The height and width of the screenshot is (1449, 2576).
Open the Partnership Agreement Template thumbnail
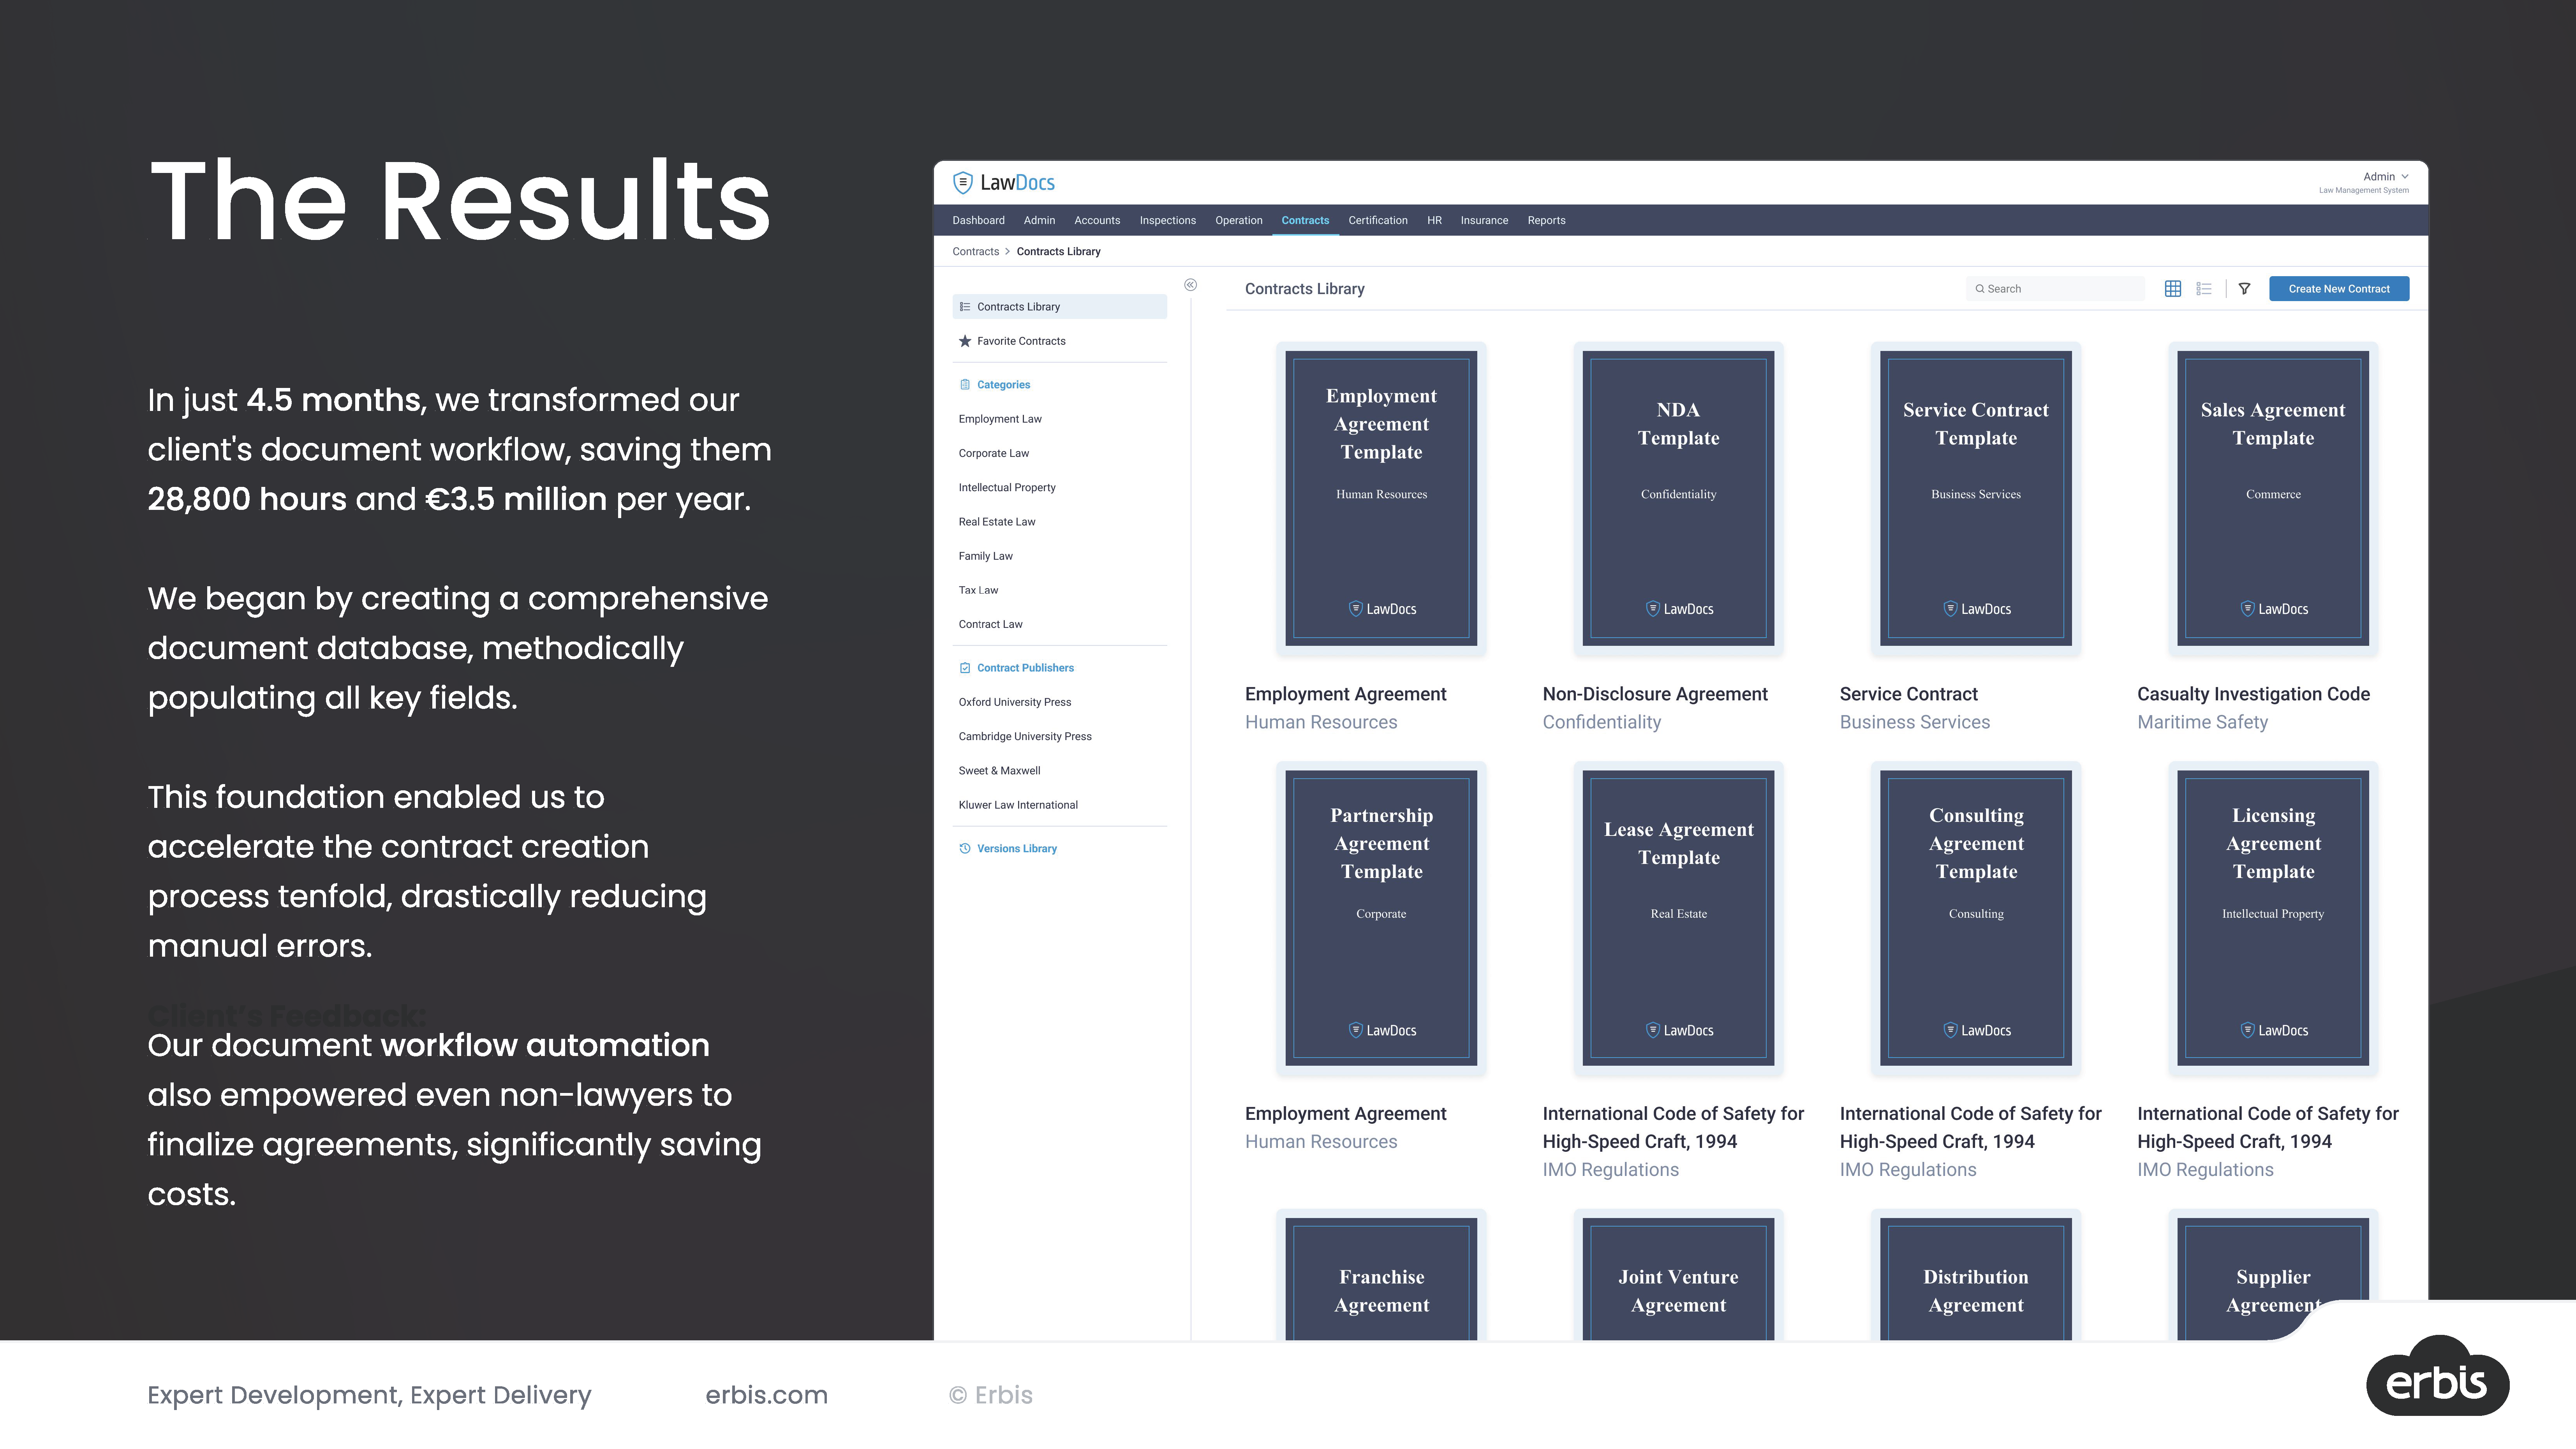1381,918
